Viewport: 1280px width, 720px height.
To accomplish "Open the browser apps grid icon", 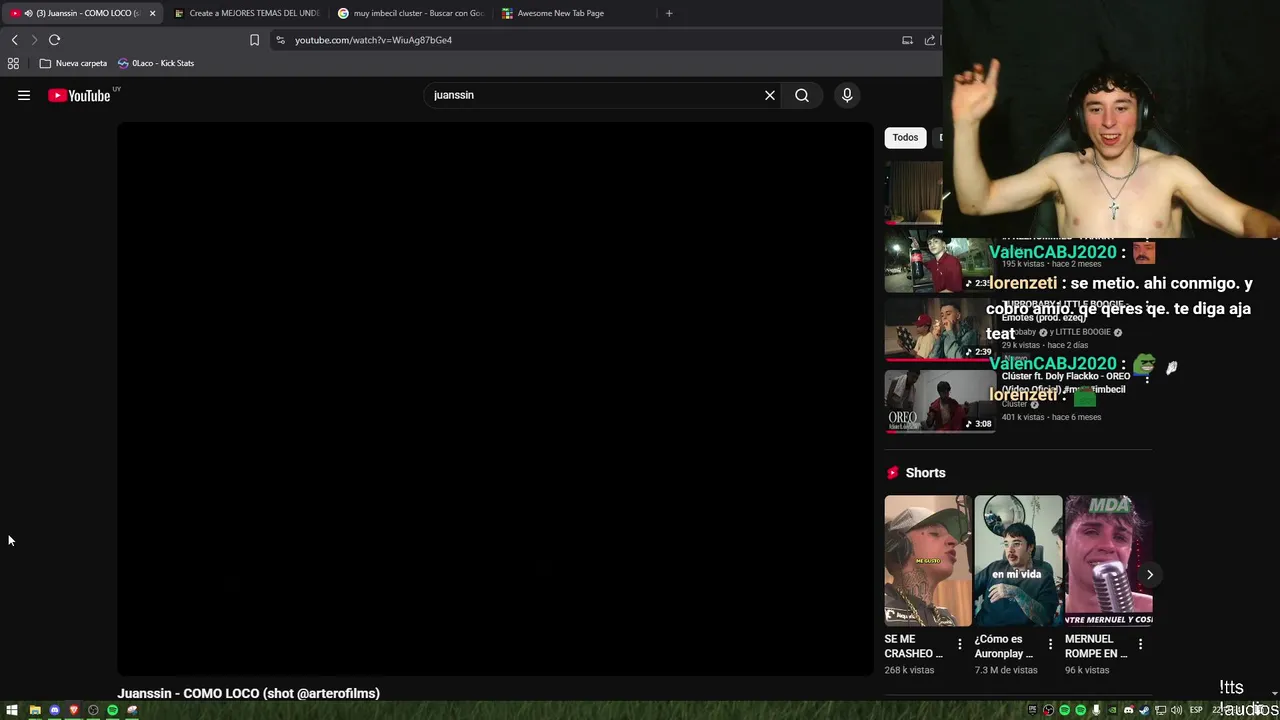I will coord(13,63).
